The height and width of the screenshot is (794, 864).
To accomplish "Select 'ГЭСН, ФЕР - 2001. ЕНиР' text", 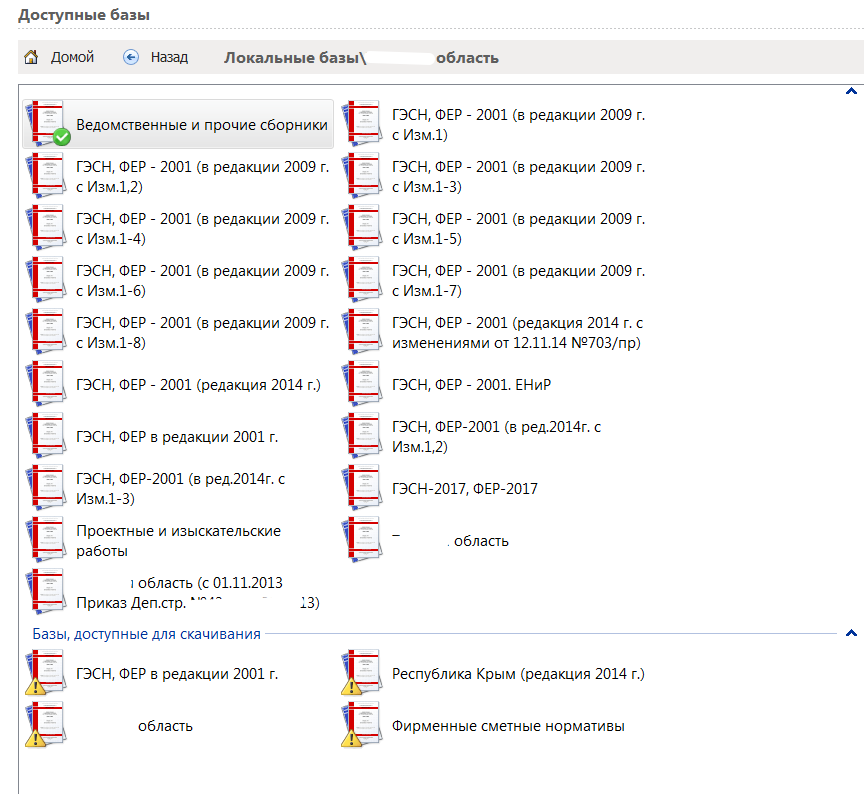I will [x=472, y=385].
